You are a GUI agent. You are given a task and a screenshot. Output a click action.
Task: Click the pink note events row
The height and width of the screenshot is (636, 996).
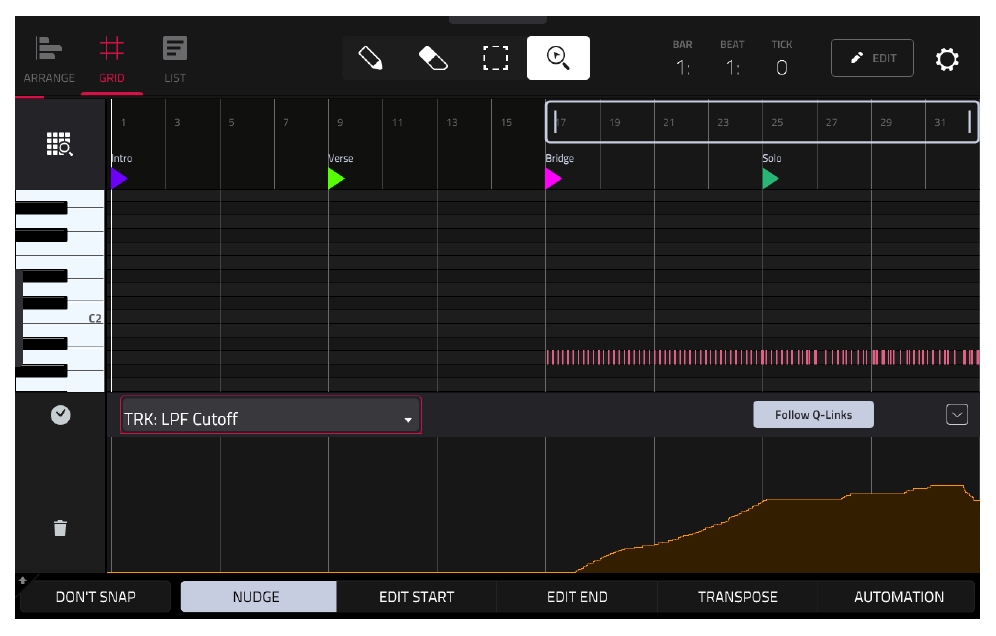[762, 357]
